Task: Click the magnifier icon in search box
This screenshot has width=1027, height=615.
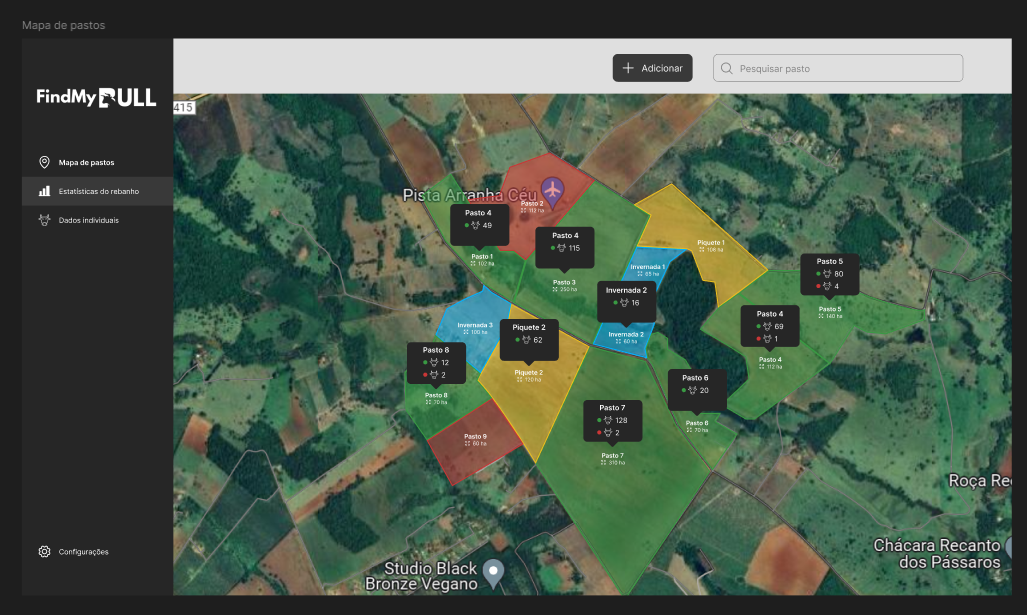Action: click(x=726, y=68)
